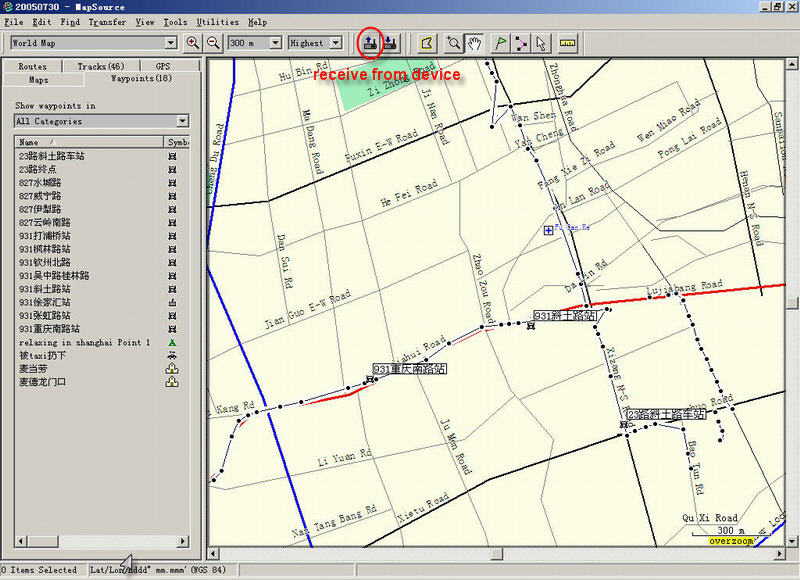The image size is (800, 580).
Task: Select waypoint 931张虹路站 in list
Action: (45, 316)
